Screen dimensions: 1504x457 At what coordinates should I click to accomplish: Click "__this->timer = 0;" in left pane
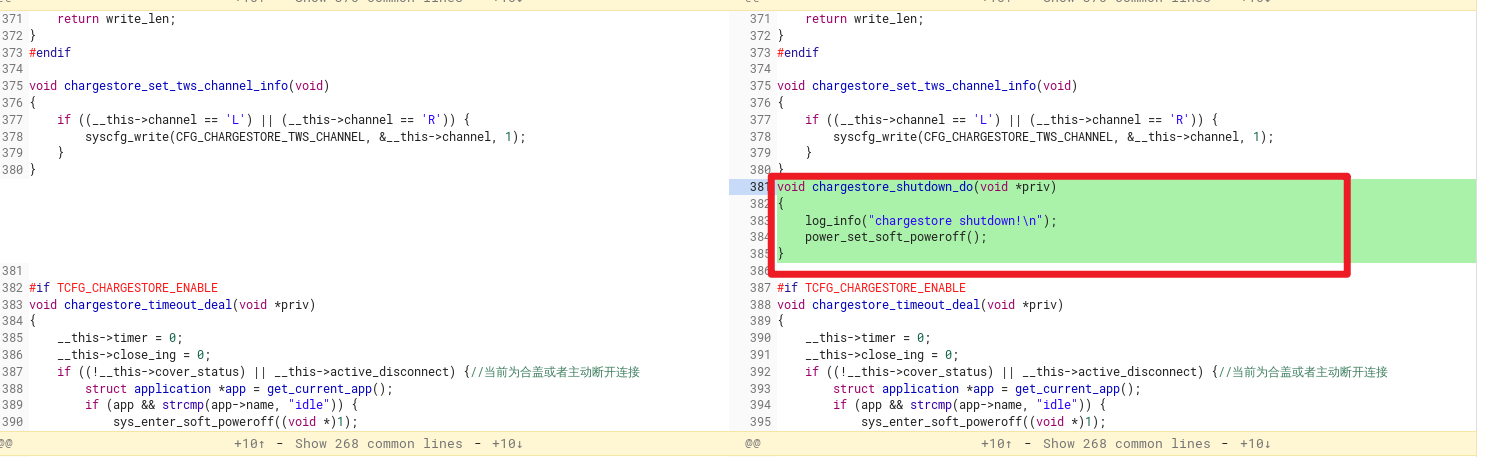pos(120,338)
